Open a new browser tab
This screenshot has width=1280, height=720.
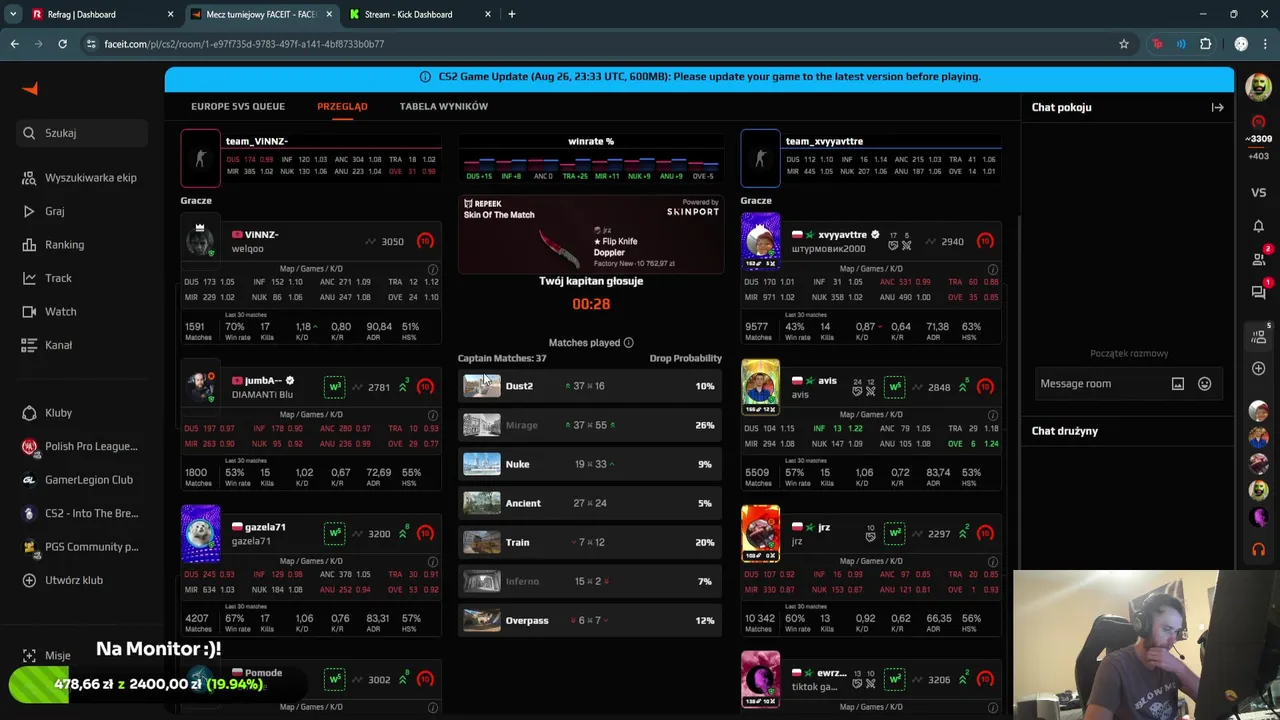(x=511, y=14)
